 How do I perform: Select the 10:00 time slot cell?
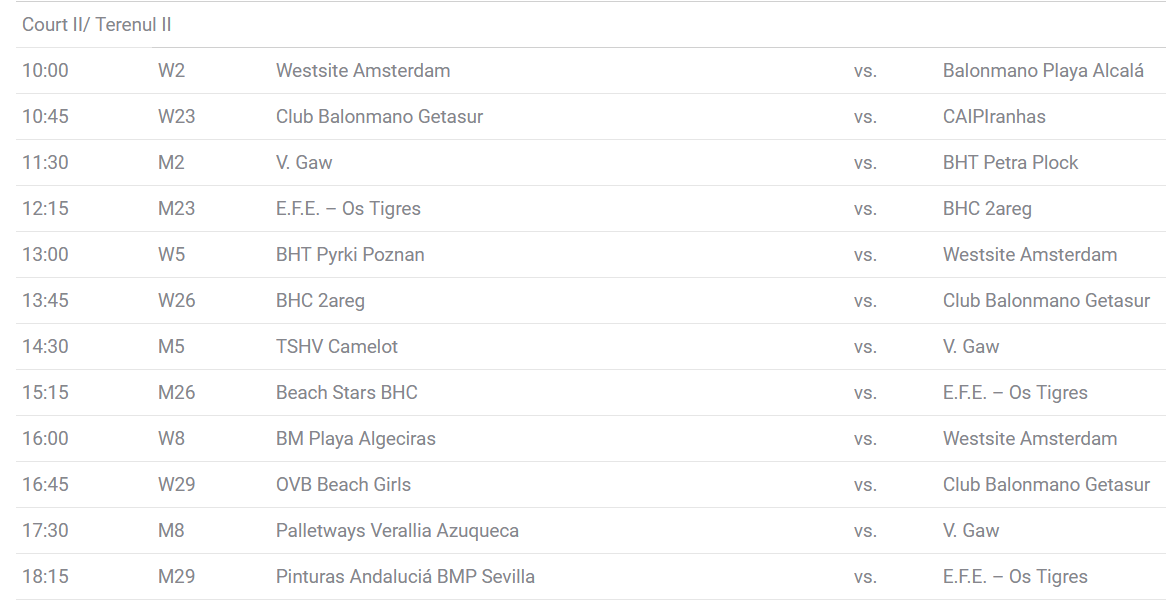[x=45, y=71]
